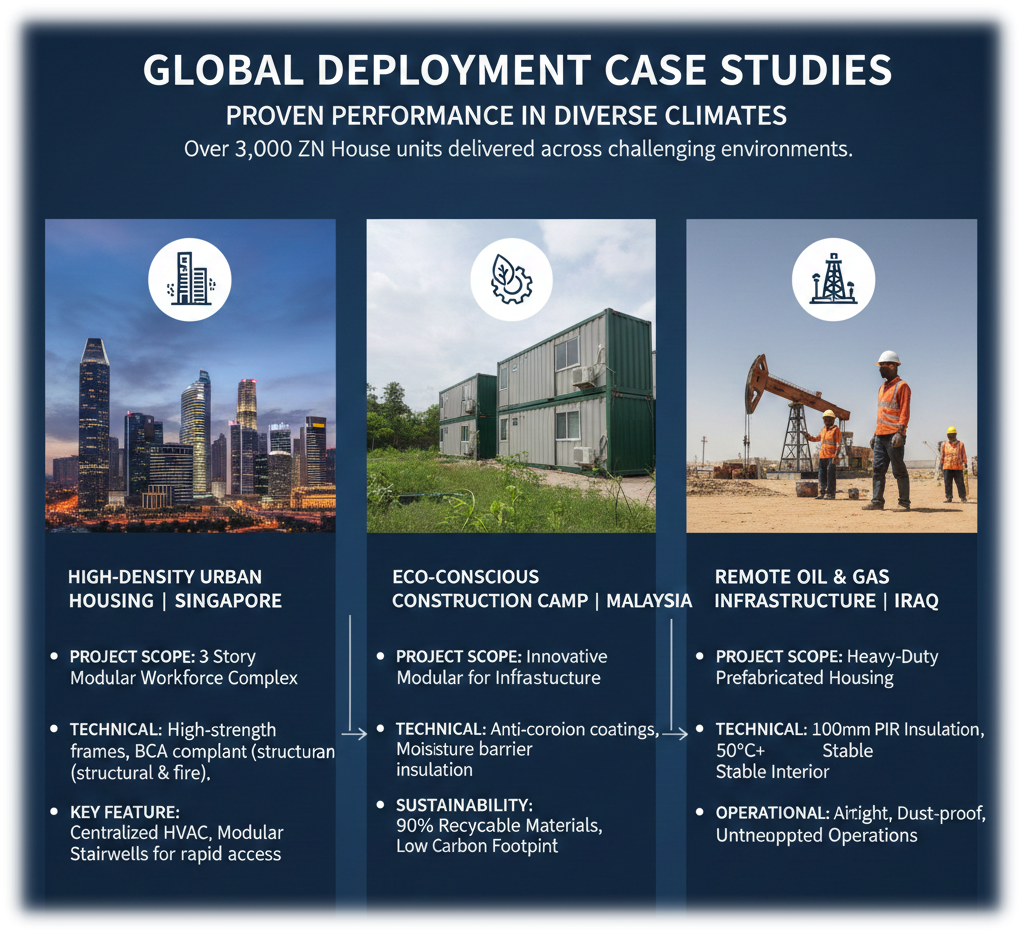Viewport: 1022px width, 933px height.
Task: Open the green container camp photo
Action: point(511,420)
